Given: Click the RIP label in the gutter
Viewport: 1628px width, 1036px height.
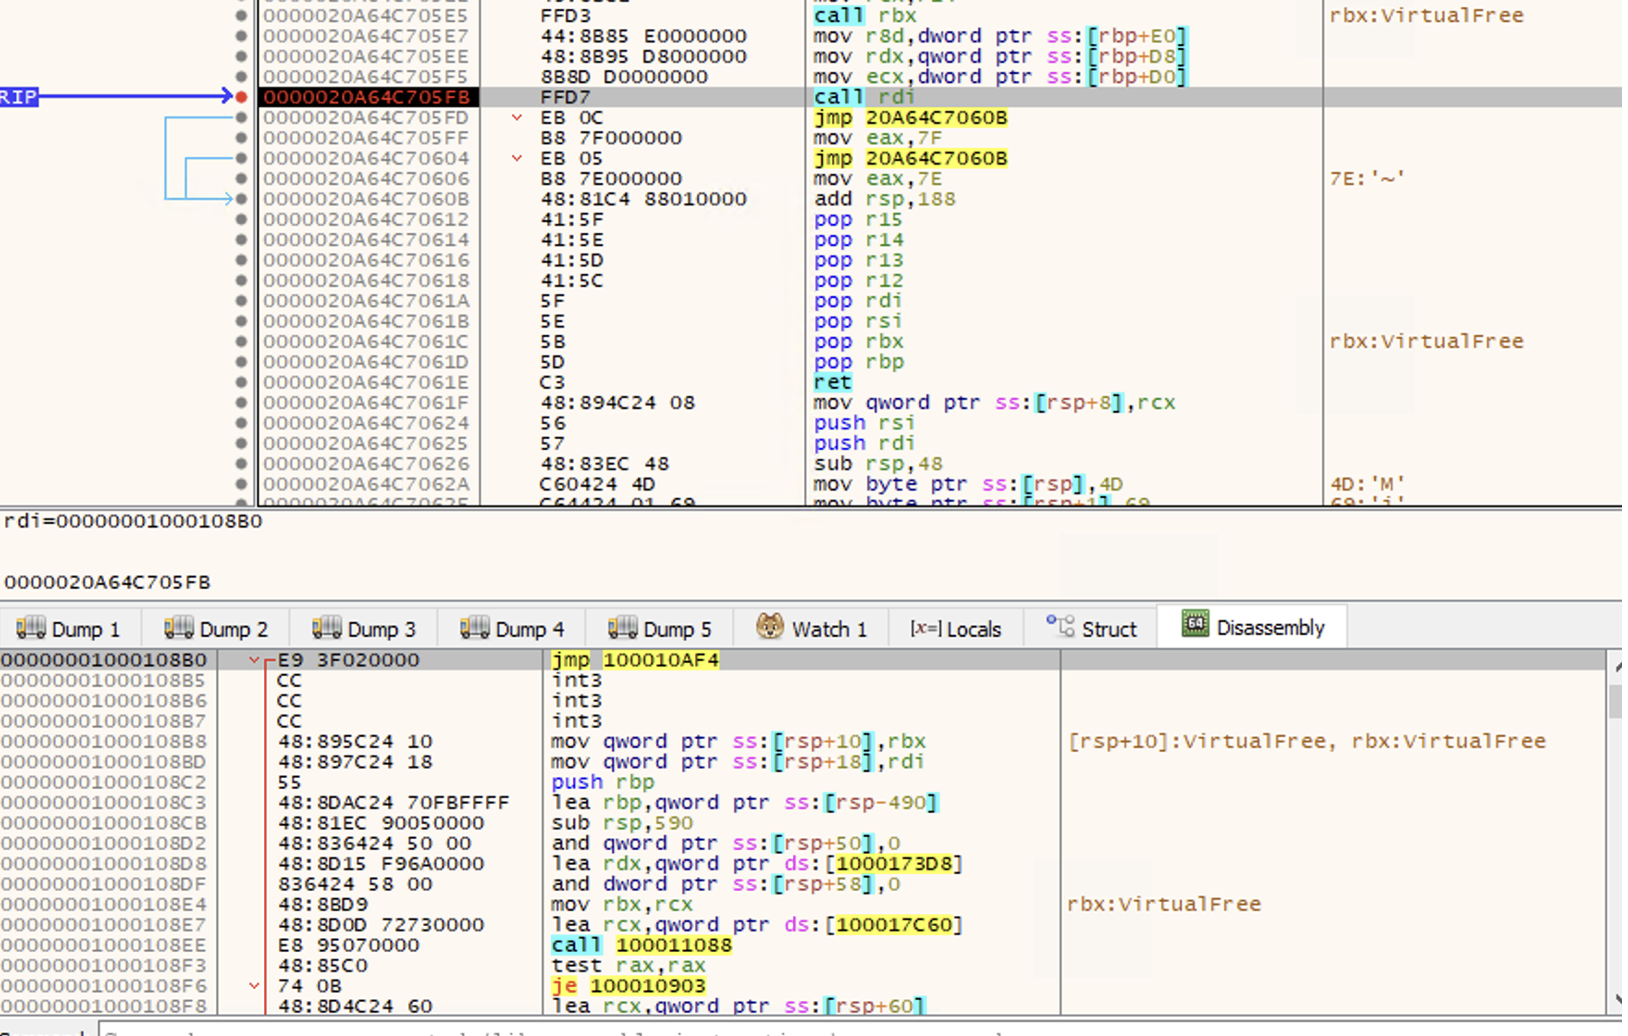Looking at the screenshot, I should [x=18, y=97].
